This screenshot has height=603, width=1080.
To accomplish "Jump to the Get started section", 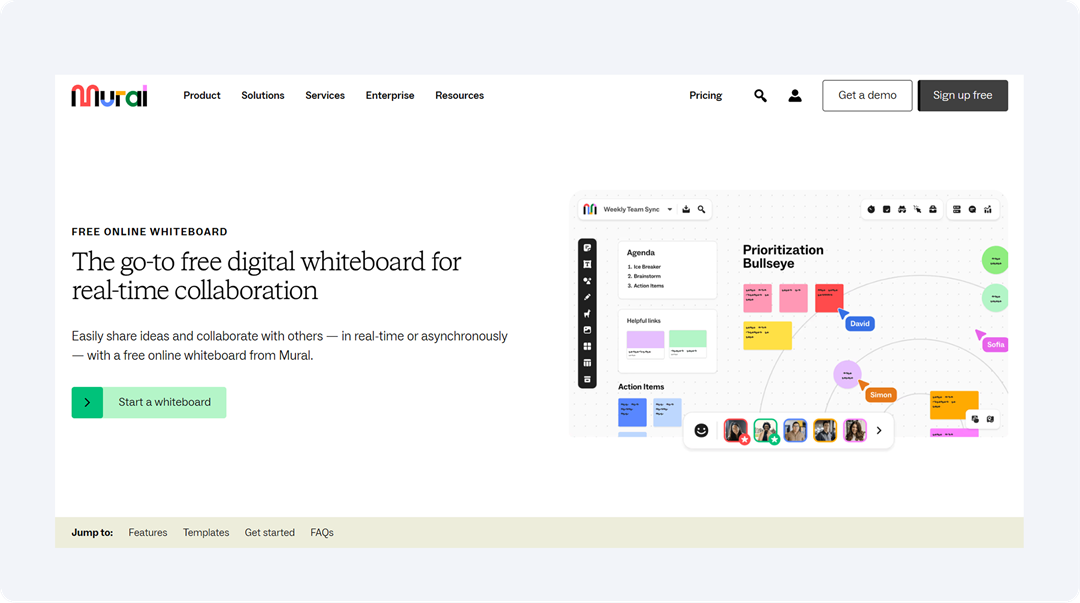I will click(x=269, y=533).
